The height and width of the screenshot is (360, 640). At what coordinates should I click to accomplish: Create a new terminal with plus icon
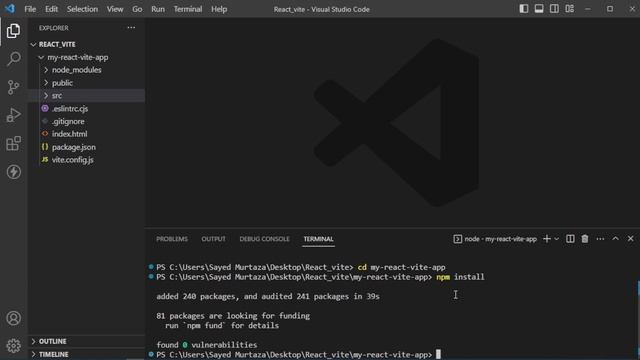[547, 239]
